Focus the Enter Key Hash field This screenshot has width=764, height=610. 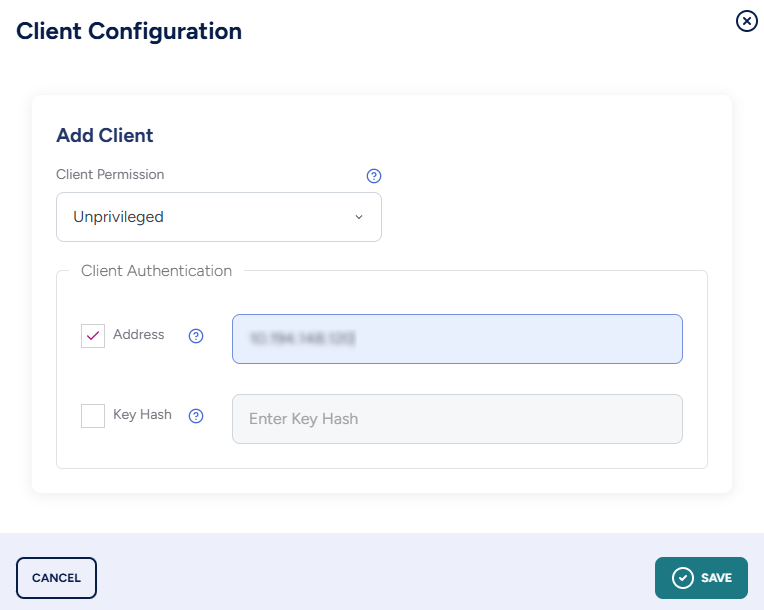(457, 419)
